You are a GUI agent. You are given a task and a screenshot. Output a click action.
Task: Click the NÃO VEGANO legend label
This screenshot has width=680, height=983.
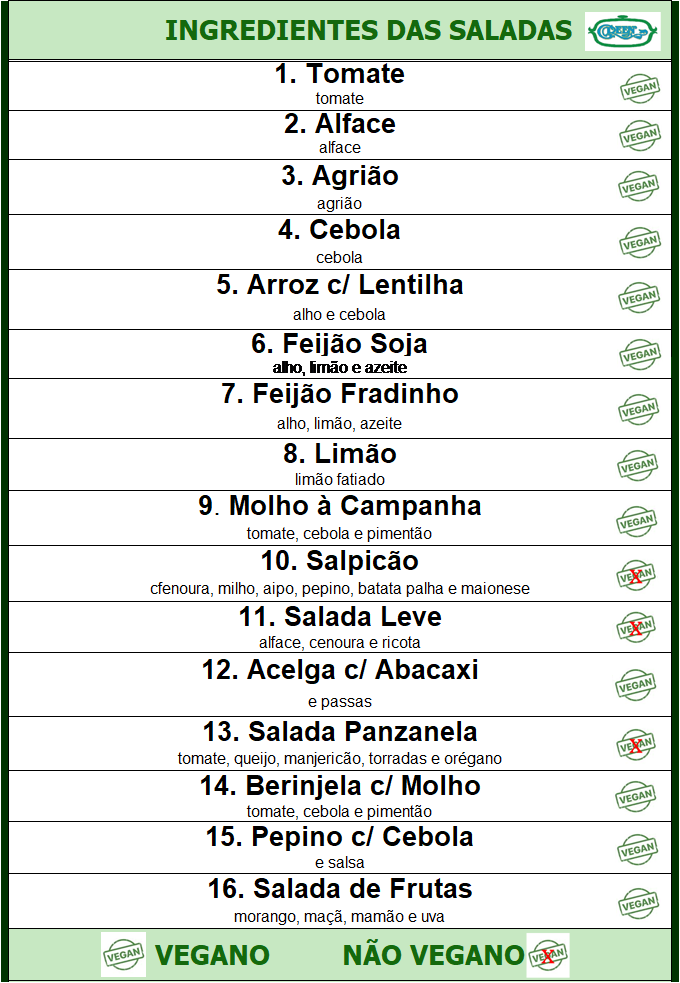pos(432,956)
